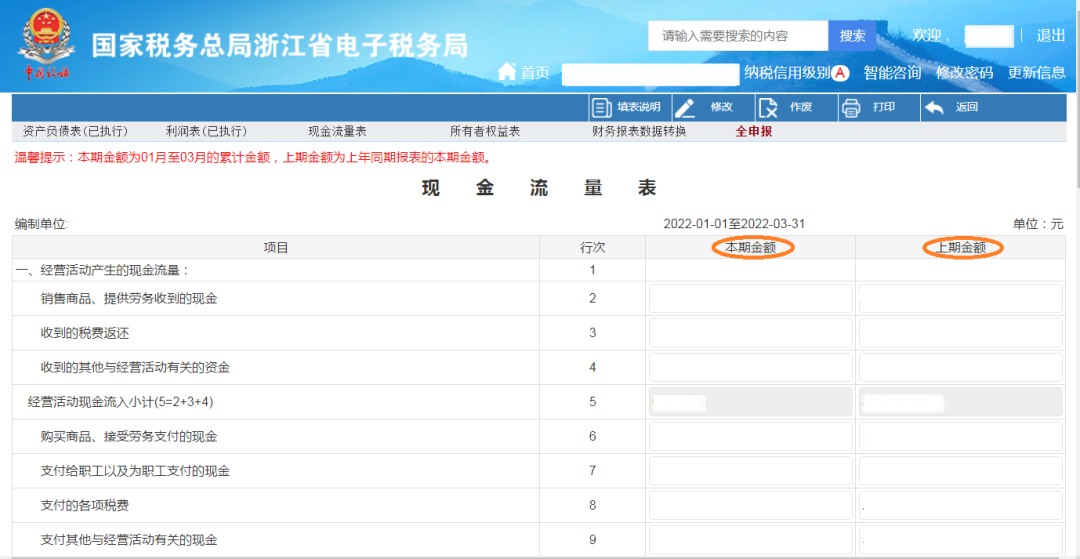This screenshot has height=559, width=1080.
Task: Click the 修改 edit button label
Action: coord(721,108)
